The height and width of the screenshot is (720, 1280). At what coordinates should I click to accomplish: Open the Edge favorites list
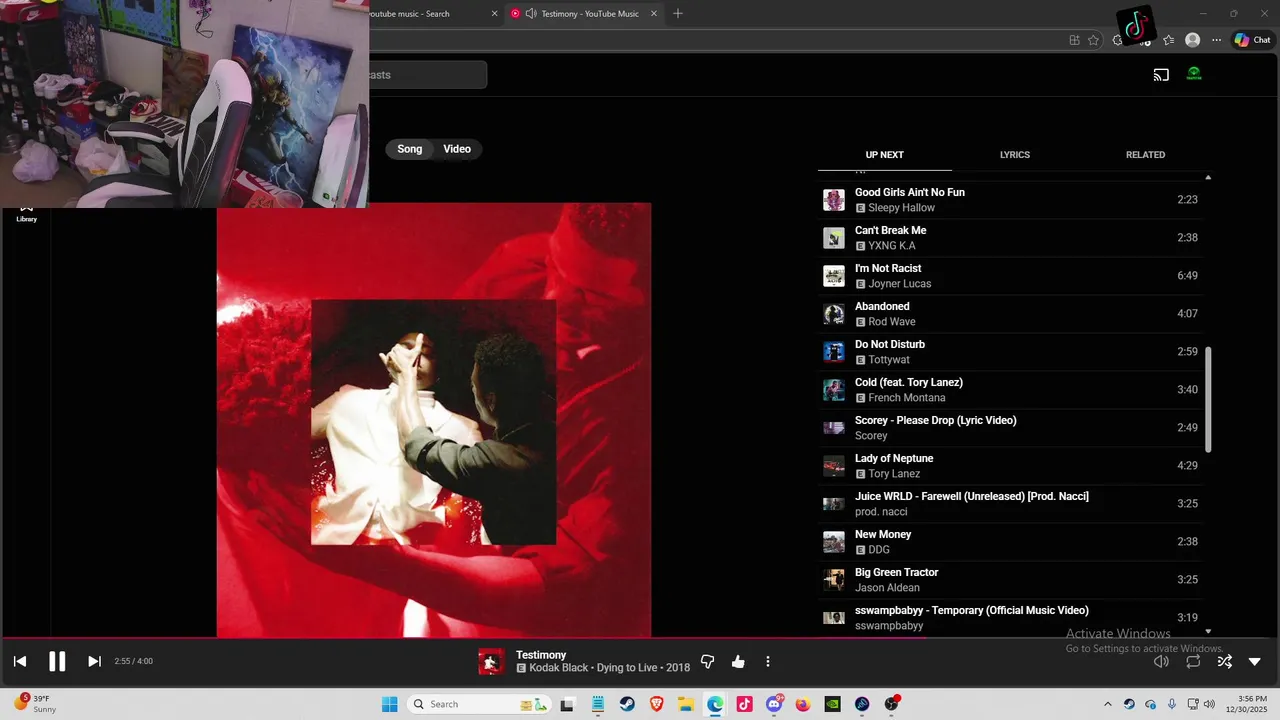point(1168,40)
